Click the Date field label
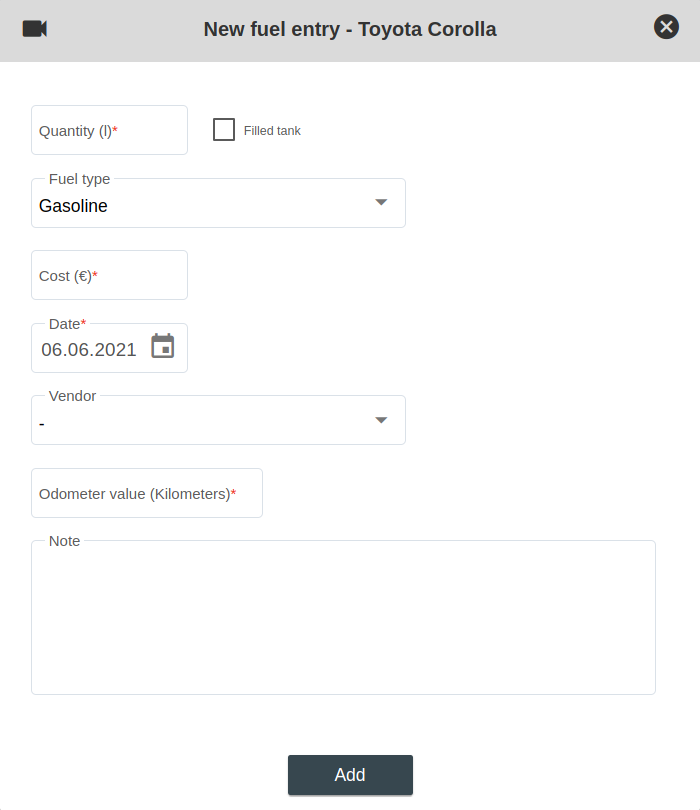The width and height of the screenshot is (700, 810). 67,324
